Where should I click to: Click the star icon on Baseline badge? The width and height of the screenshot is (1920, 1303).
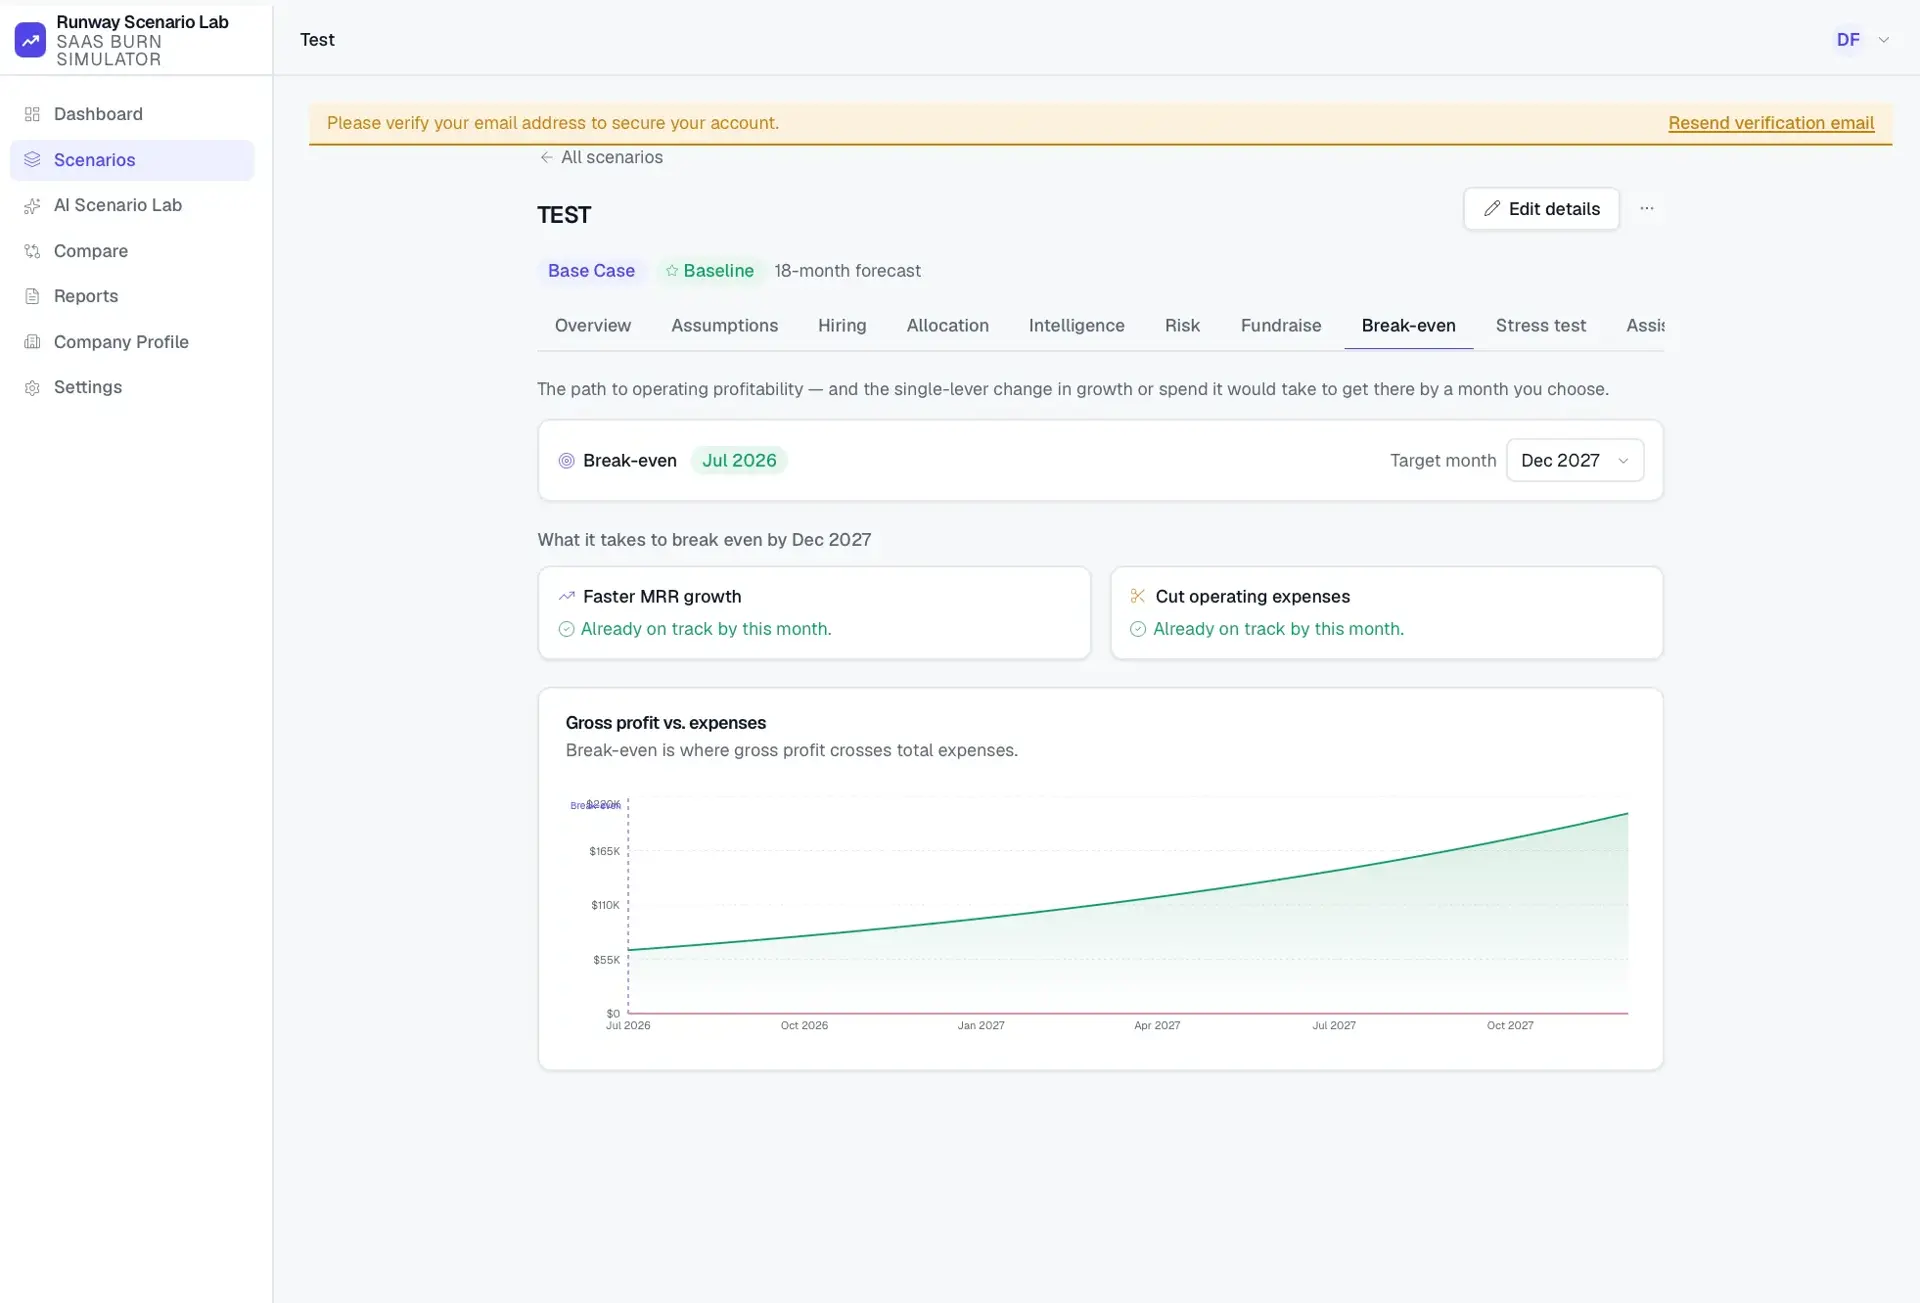coord(672,271)
